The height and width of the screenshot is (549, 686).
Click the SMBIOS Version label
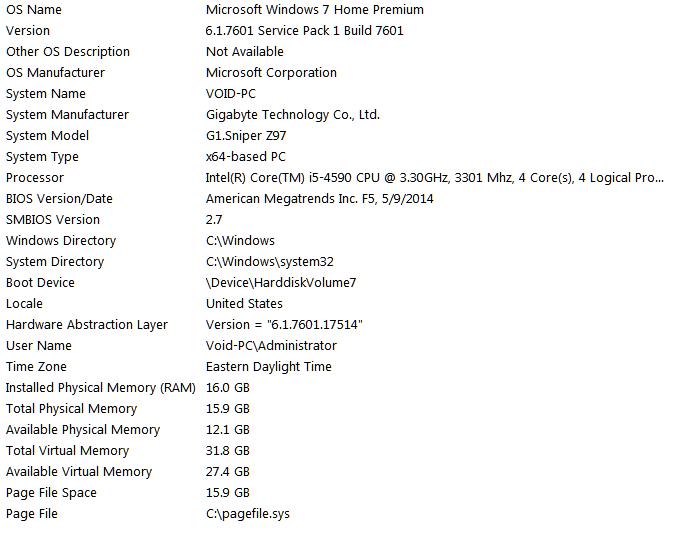coord(53,220)
